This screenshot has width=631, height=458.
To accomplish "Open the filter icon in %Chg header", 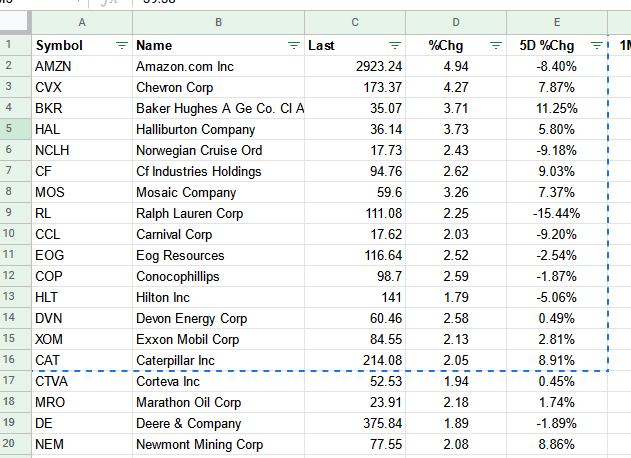I will click(496, 45).
